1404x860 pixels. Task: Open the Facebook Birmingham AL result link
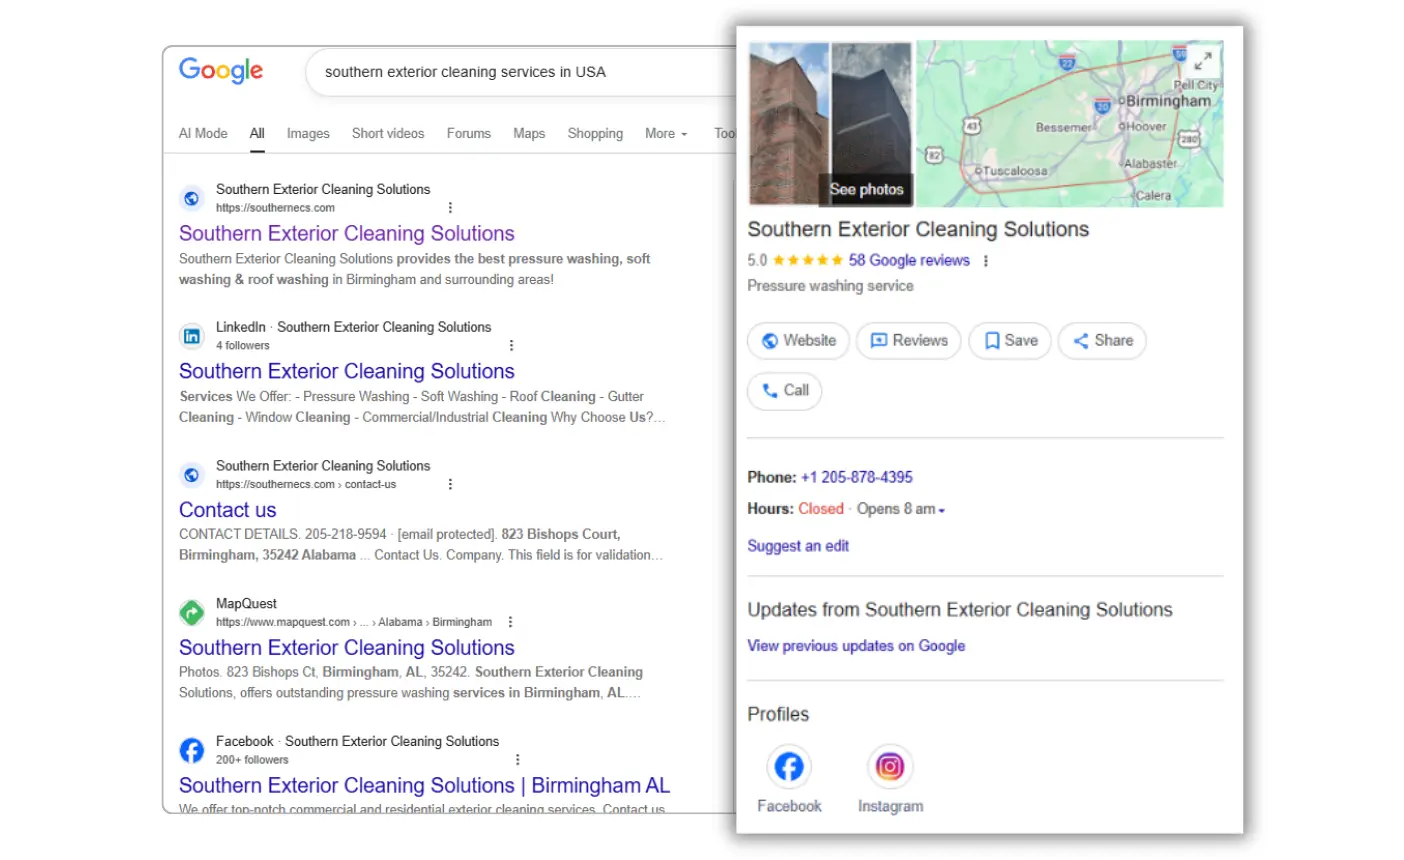pos(425,786)
